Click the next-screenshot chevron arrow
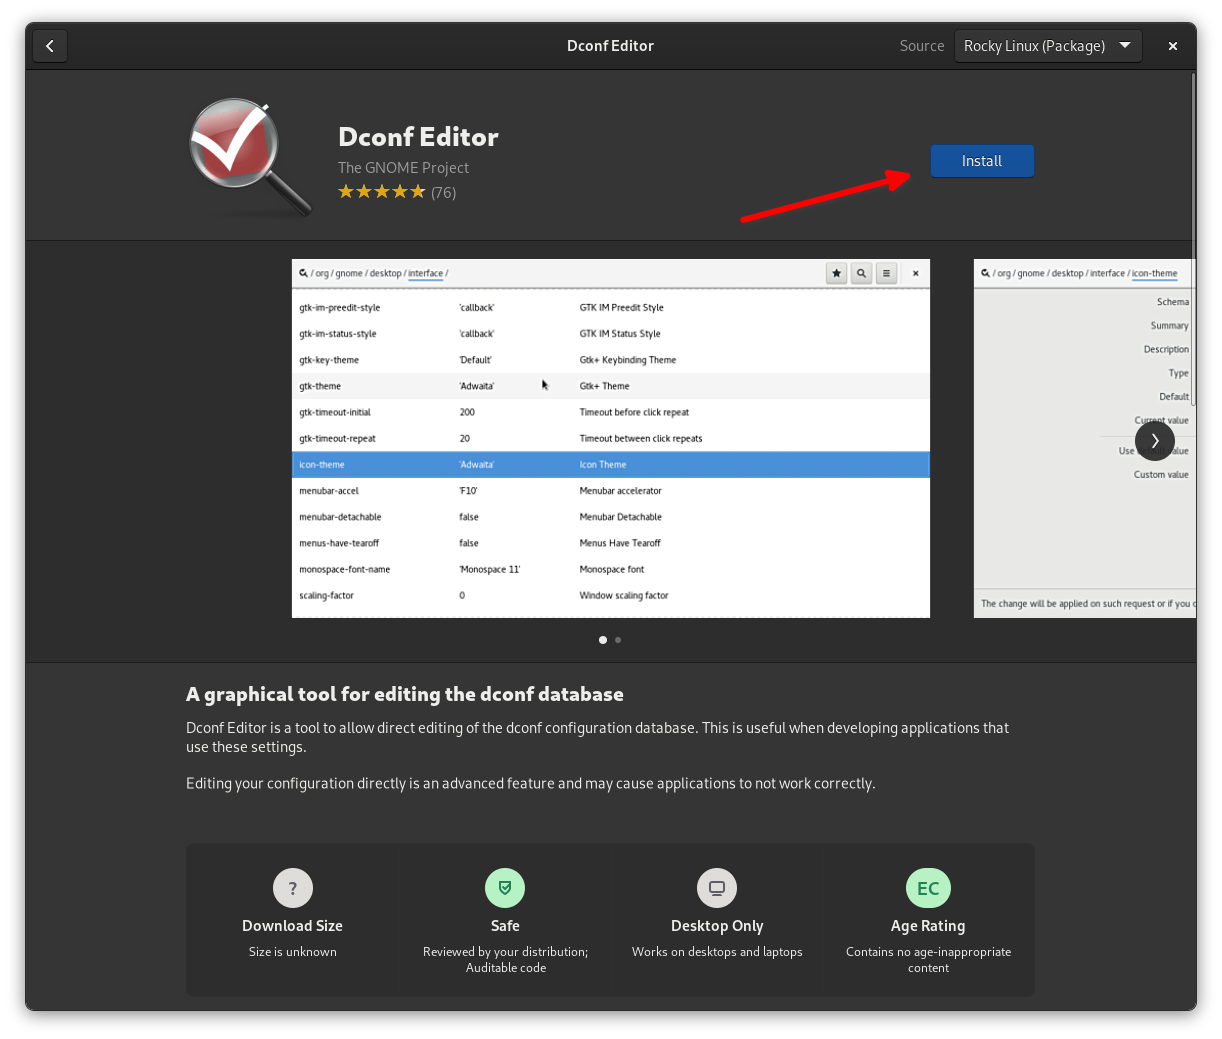 point(1155,440)
